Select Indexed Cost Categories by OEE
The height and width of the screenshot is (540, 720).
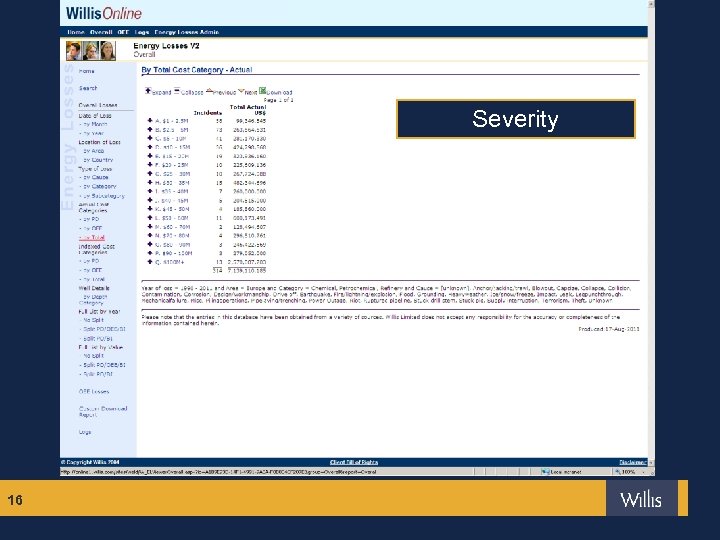point(92,270)
